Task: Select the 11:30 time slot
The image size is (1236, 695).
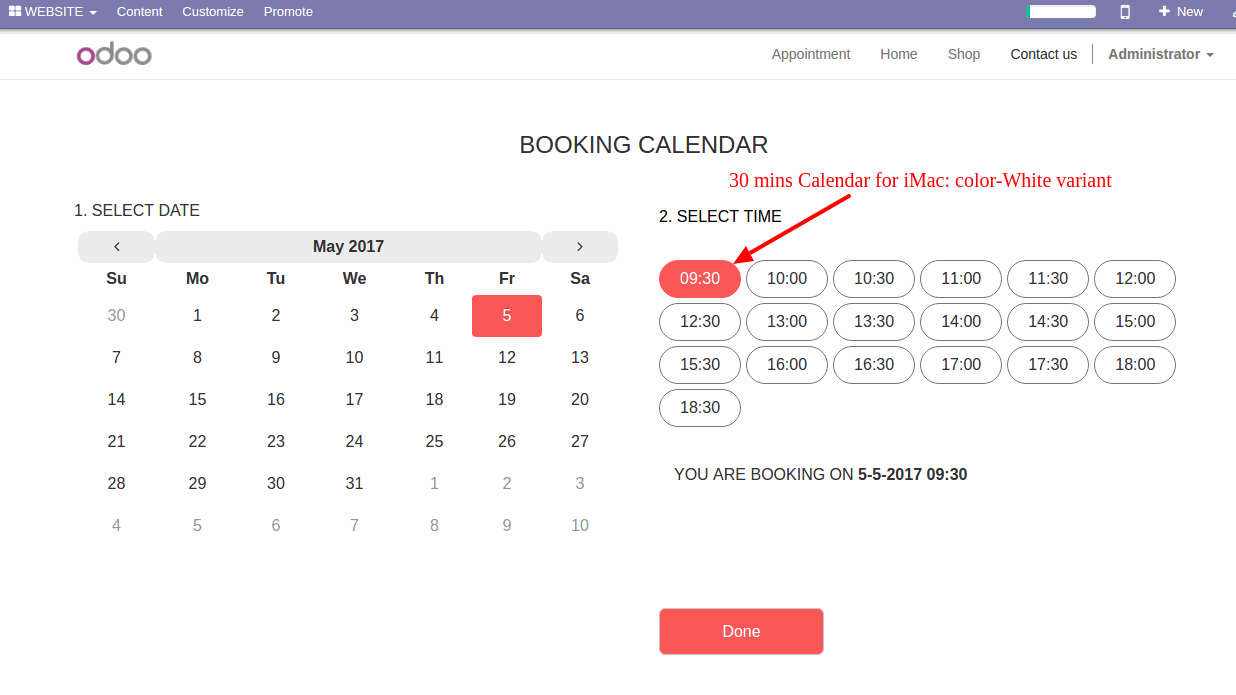Action: [x=1048, y=278]
